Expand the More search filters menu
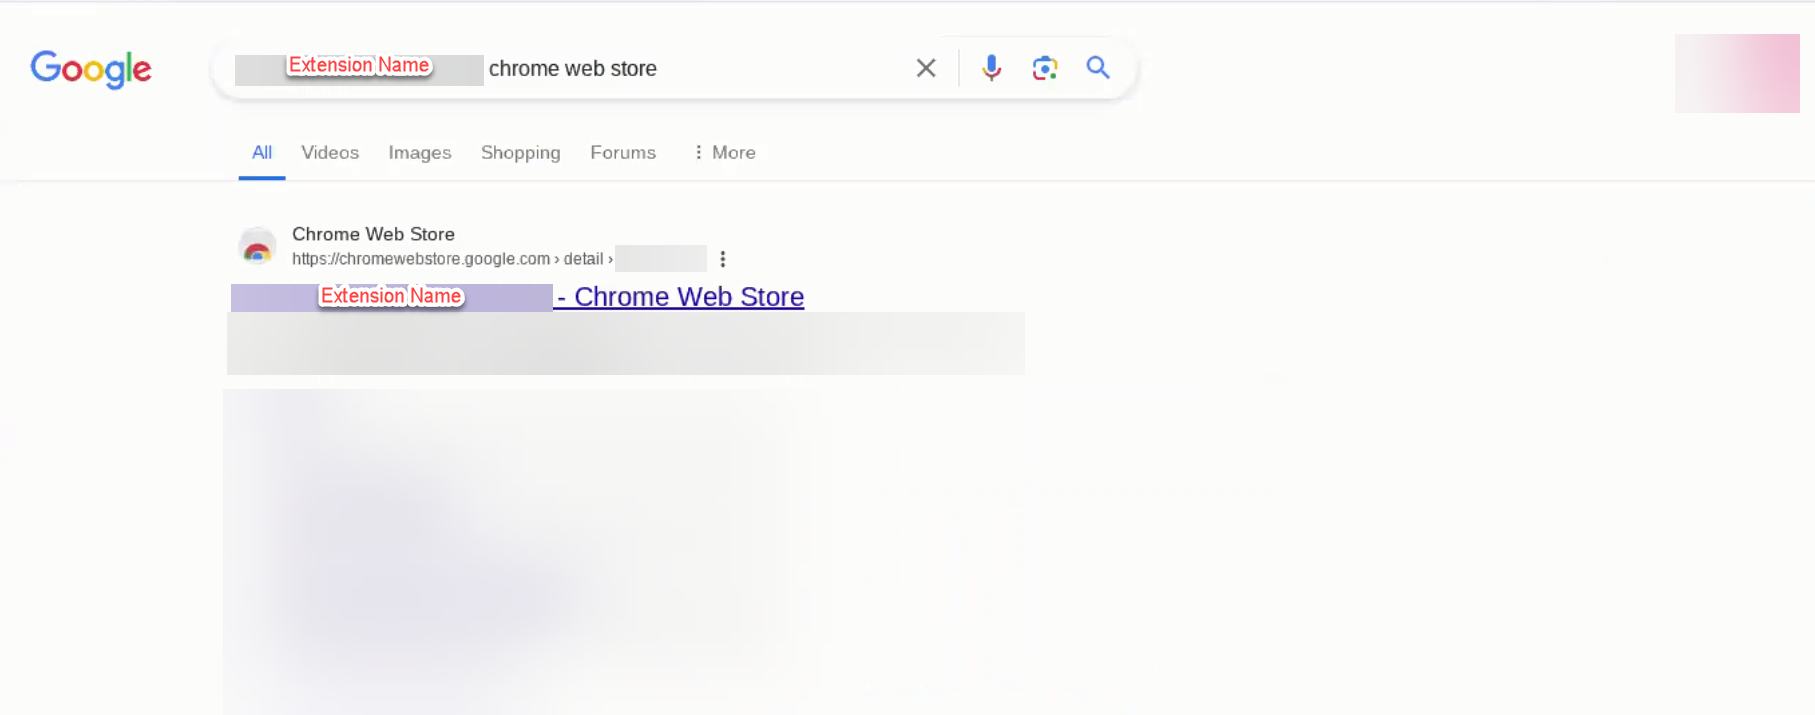1815x715 pixels. tap(724, 153)
